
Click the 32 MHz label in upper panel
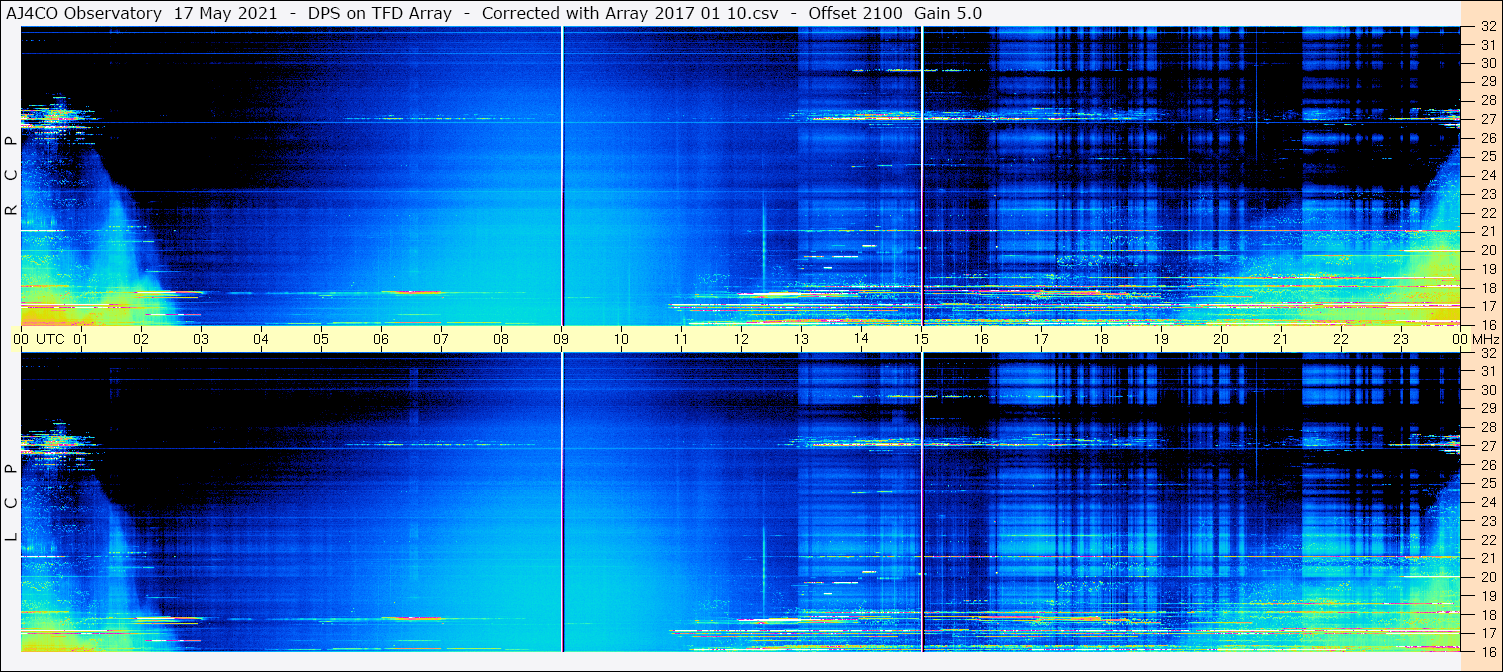1486,28
